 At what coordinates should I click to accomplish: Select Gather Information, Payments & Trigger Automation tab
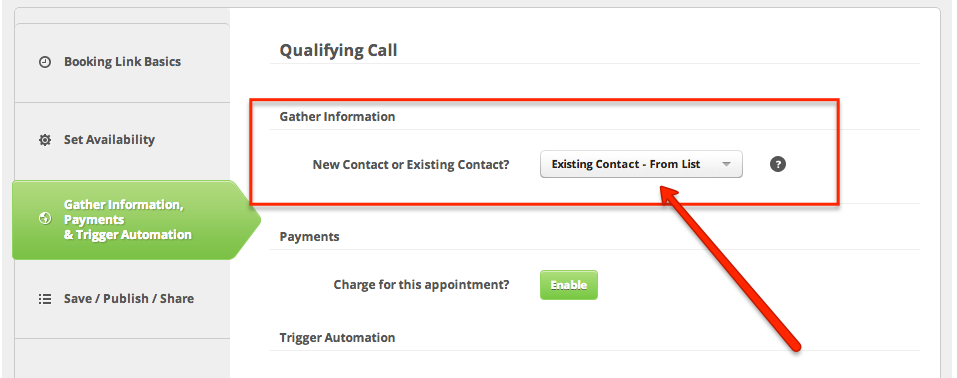(128, 220)
